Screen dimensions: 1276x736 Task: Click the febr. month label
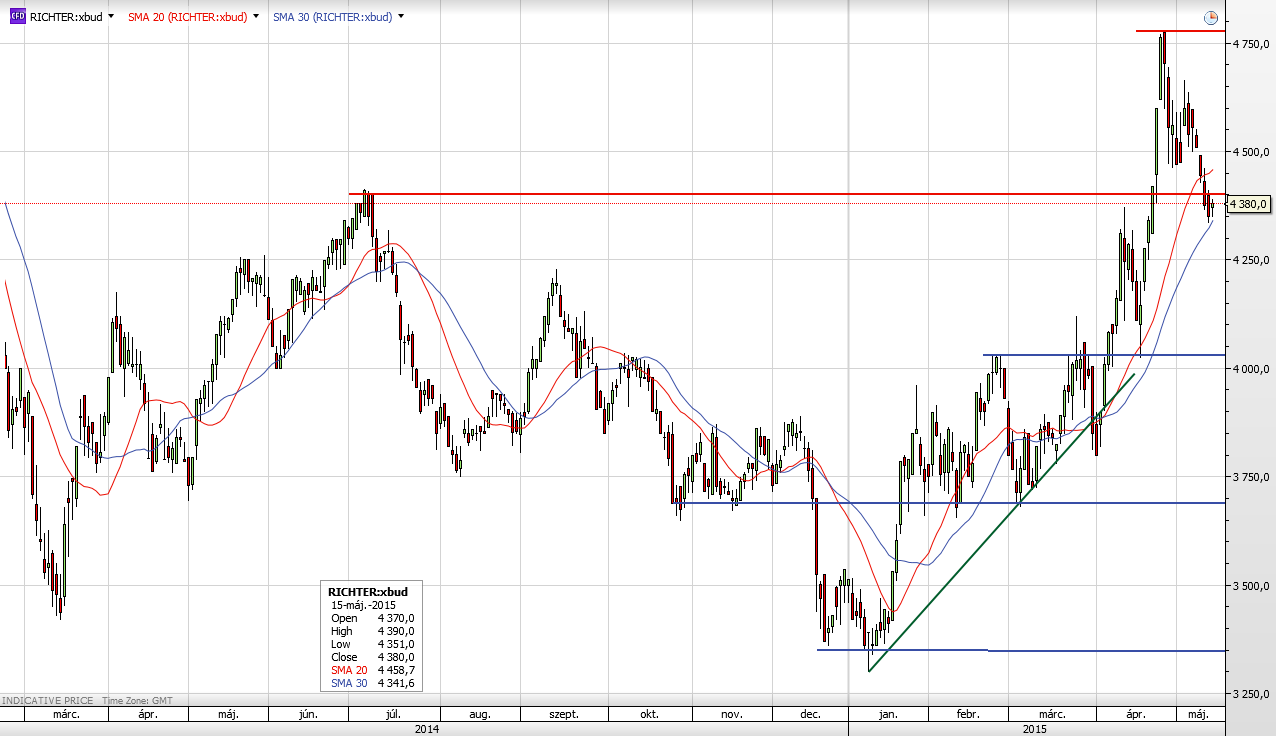967,715
